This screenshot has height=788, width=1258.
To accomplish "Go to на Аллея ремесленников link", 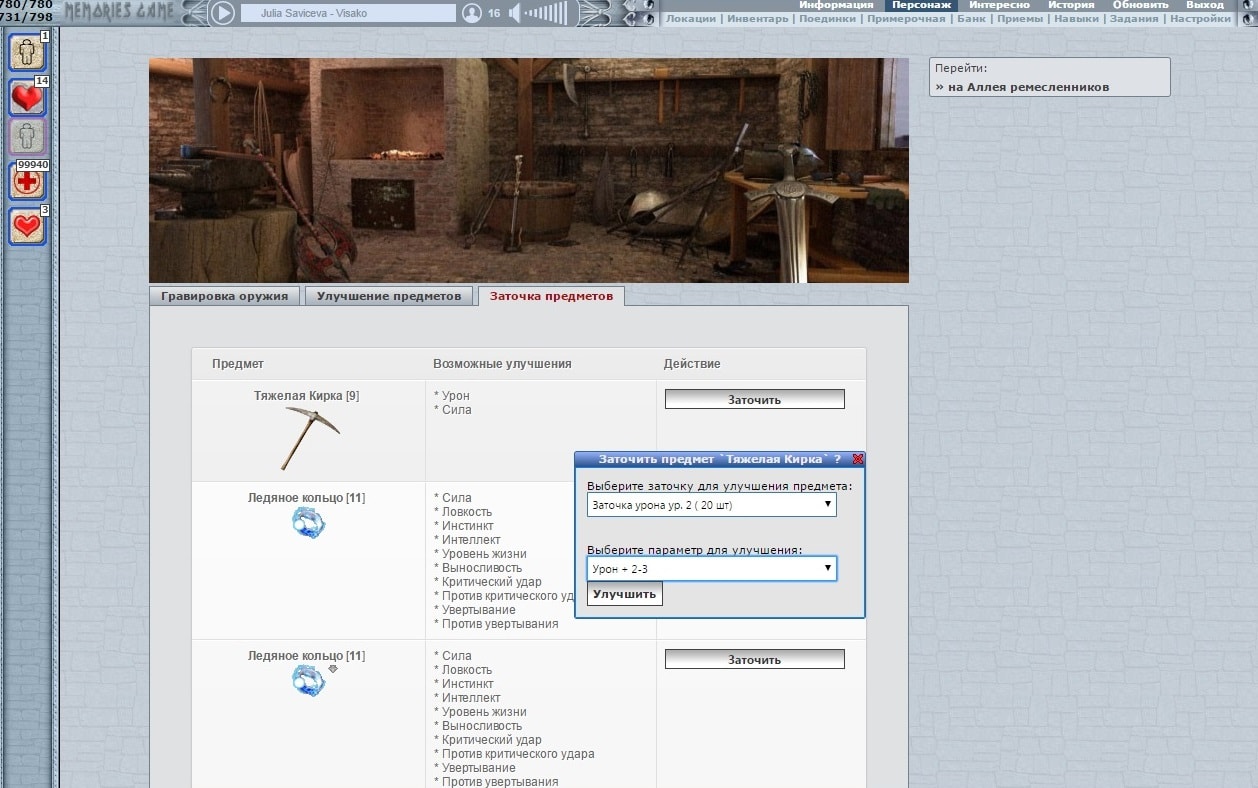I will tap(1026, 87).
